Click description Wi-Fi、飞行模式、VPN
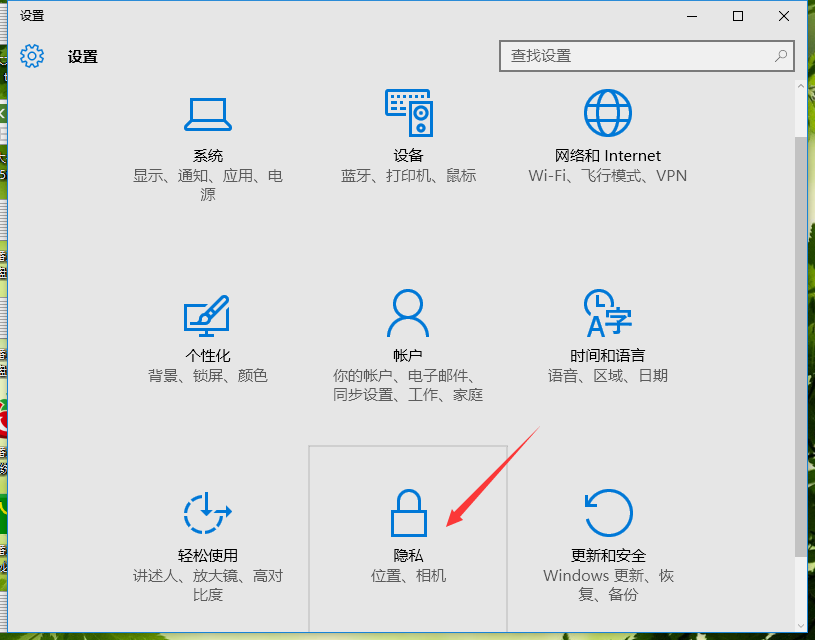 608,176
